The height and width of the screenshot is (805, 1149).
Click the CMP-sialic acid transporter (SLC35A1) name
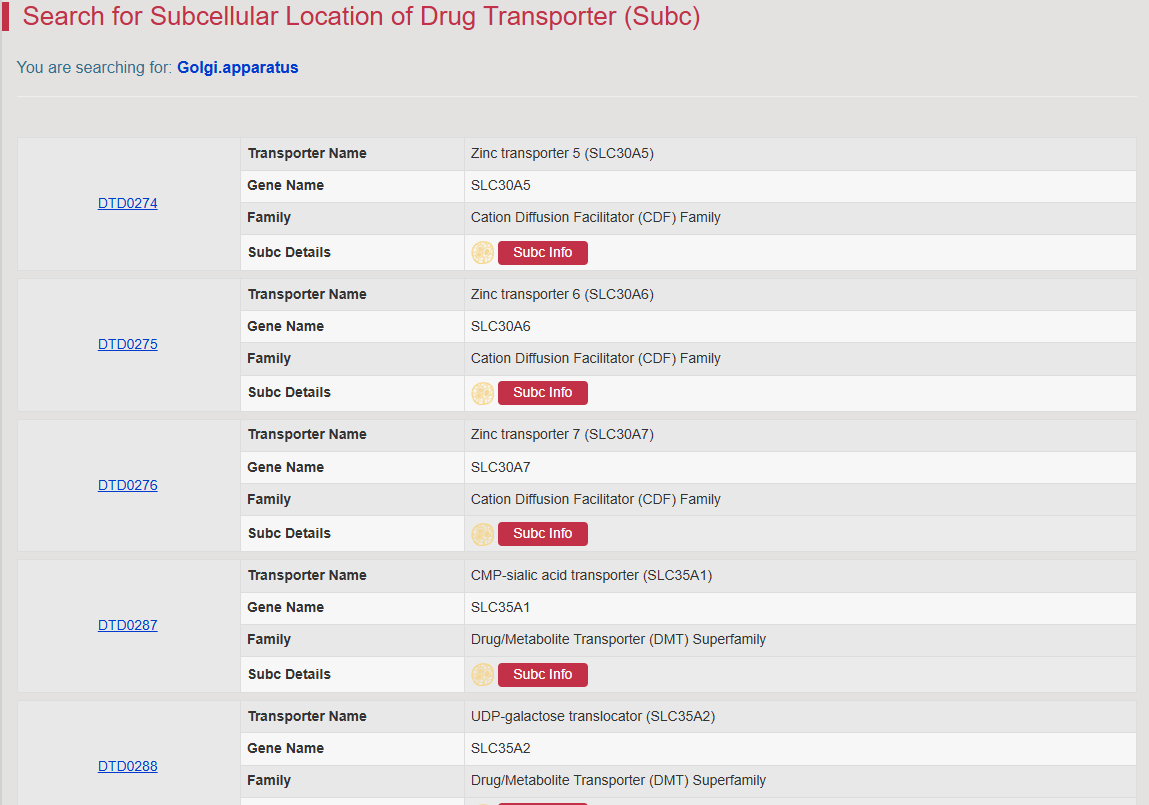591,576
